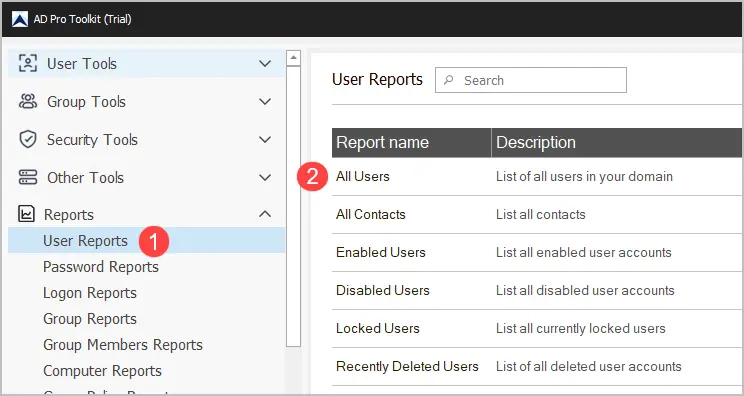Image resolution: width=744 pixels, height=396 pixels.
Task: Expand the Security Tools chevron
Action: click(265, 139)
